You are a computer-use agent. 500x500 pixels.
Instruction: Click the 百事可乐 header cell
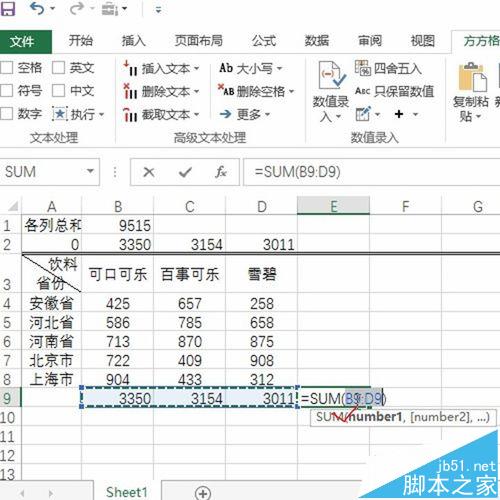coord(189,274)
